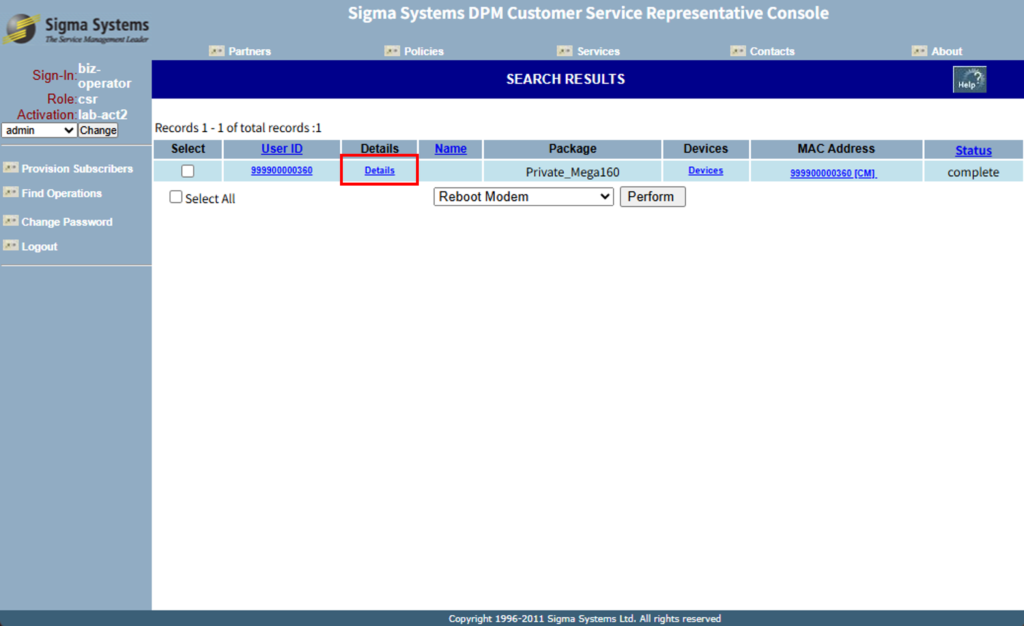
Task: Open the About menu
Action: 946,51
